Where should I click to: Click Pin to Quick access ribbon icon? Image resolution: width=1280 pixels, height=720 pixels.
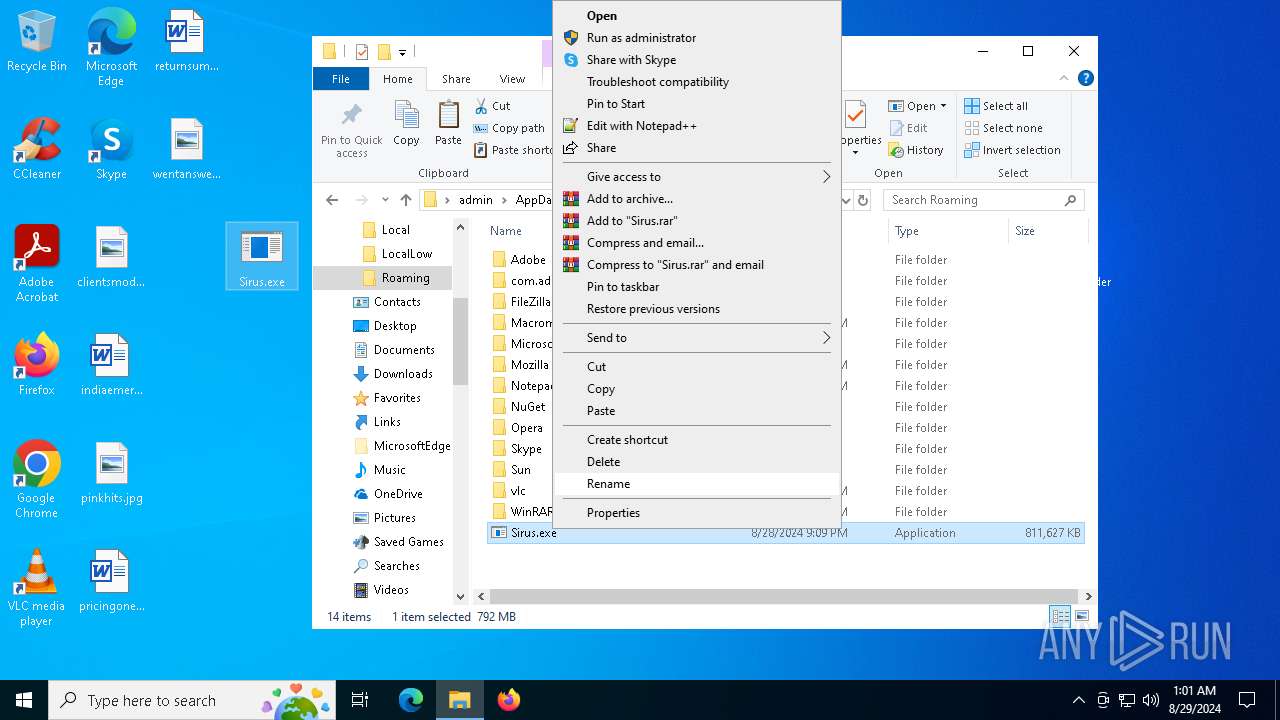[x=352, y=129]
